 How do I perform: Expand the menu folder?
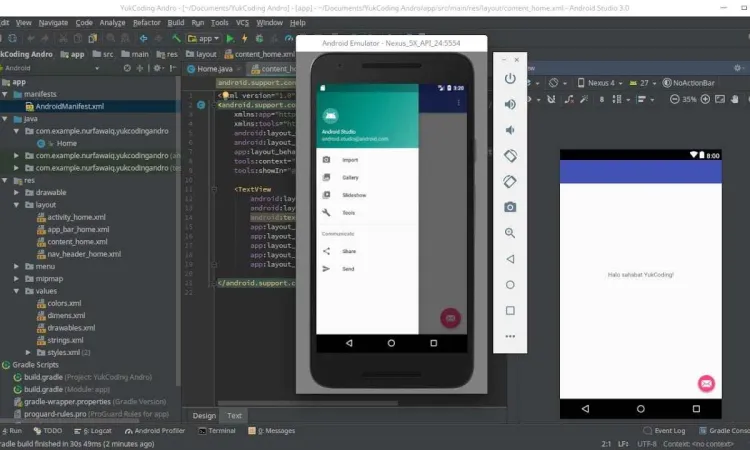16,266
